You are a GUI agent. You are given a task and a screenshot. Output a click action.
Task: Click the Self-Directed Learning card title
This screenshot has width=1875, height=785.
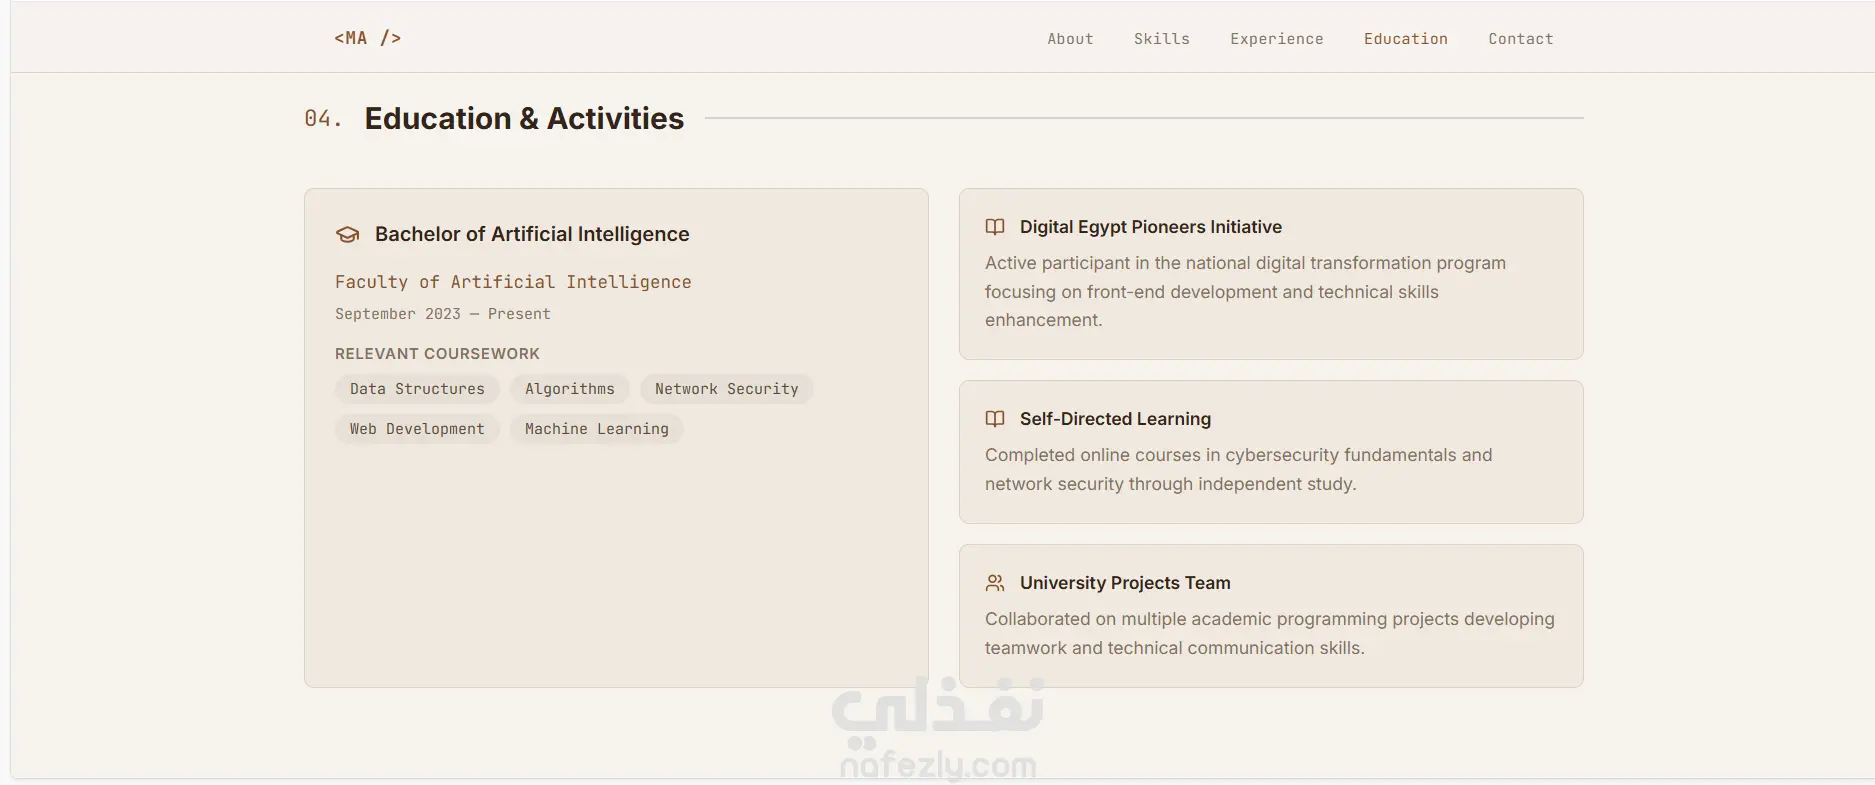pos(1115,419)
